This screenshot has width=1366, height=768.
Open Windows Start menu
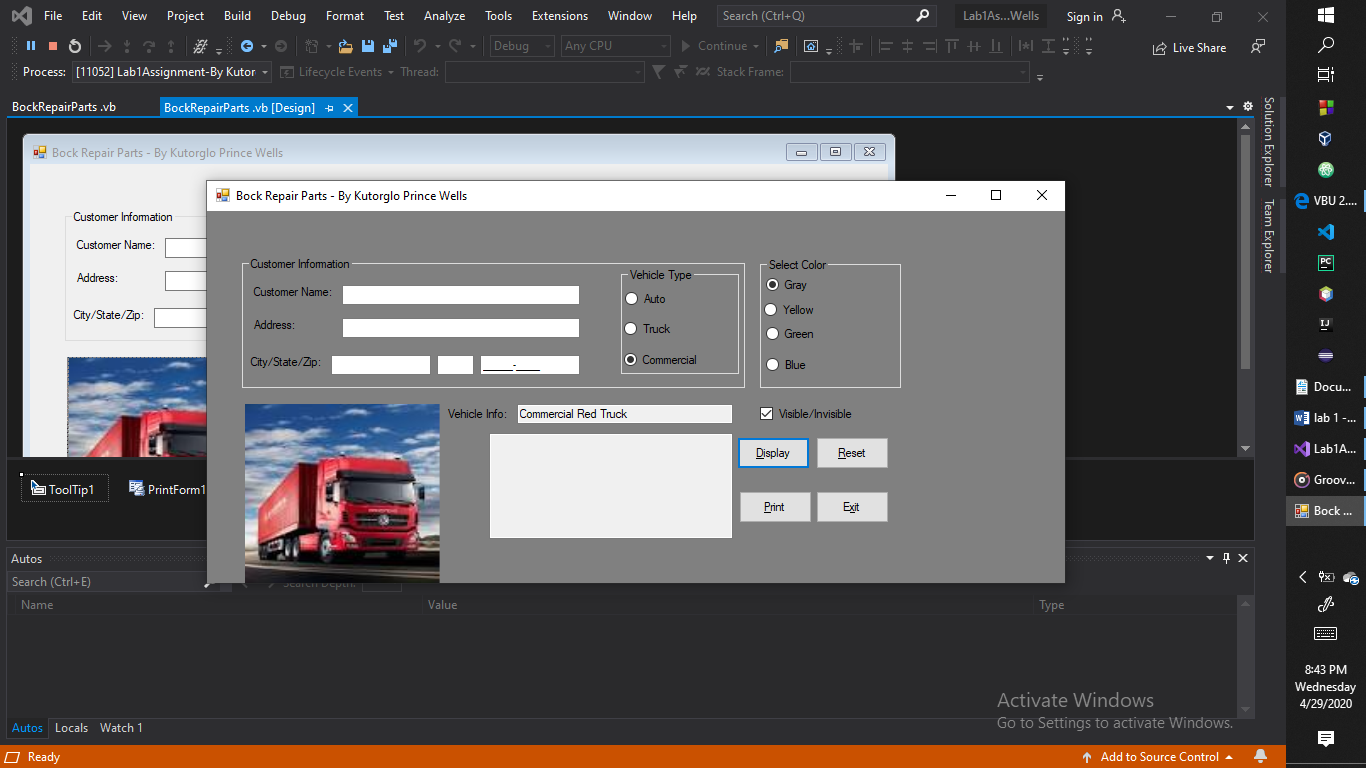1326,15
